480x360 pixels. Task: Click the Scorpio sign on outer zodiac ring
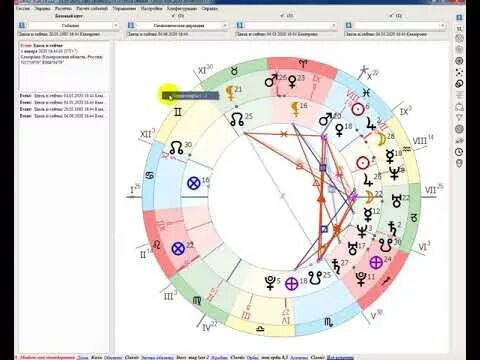point(329,322)
